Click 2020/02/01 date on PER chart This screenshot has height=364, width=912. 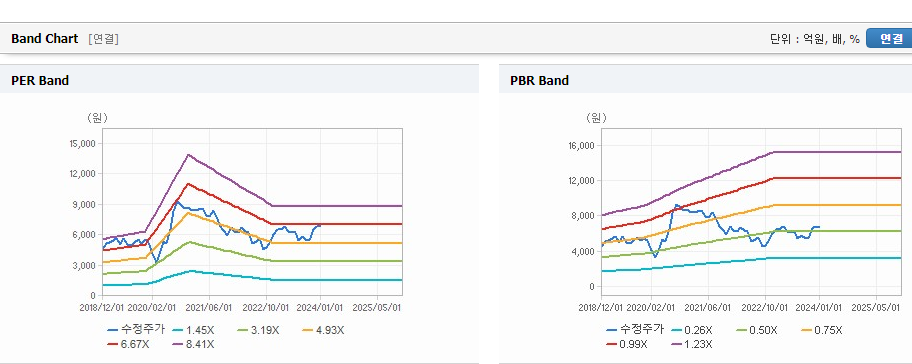pos(153,307)
